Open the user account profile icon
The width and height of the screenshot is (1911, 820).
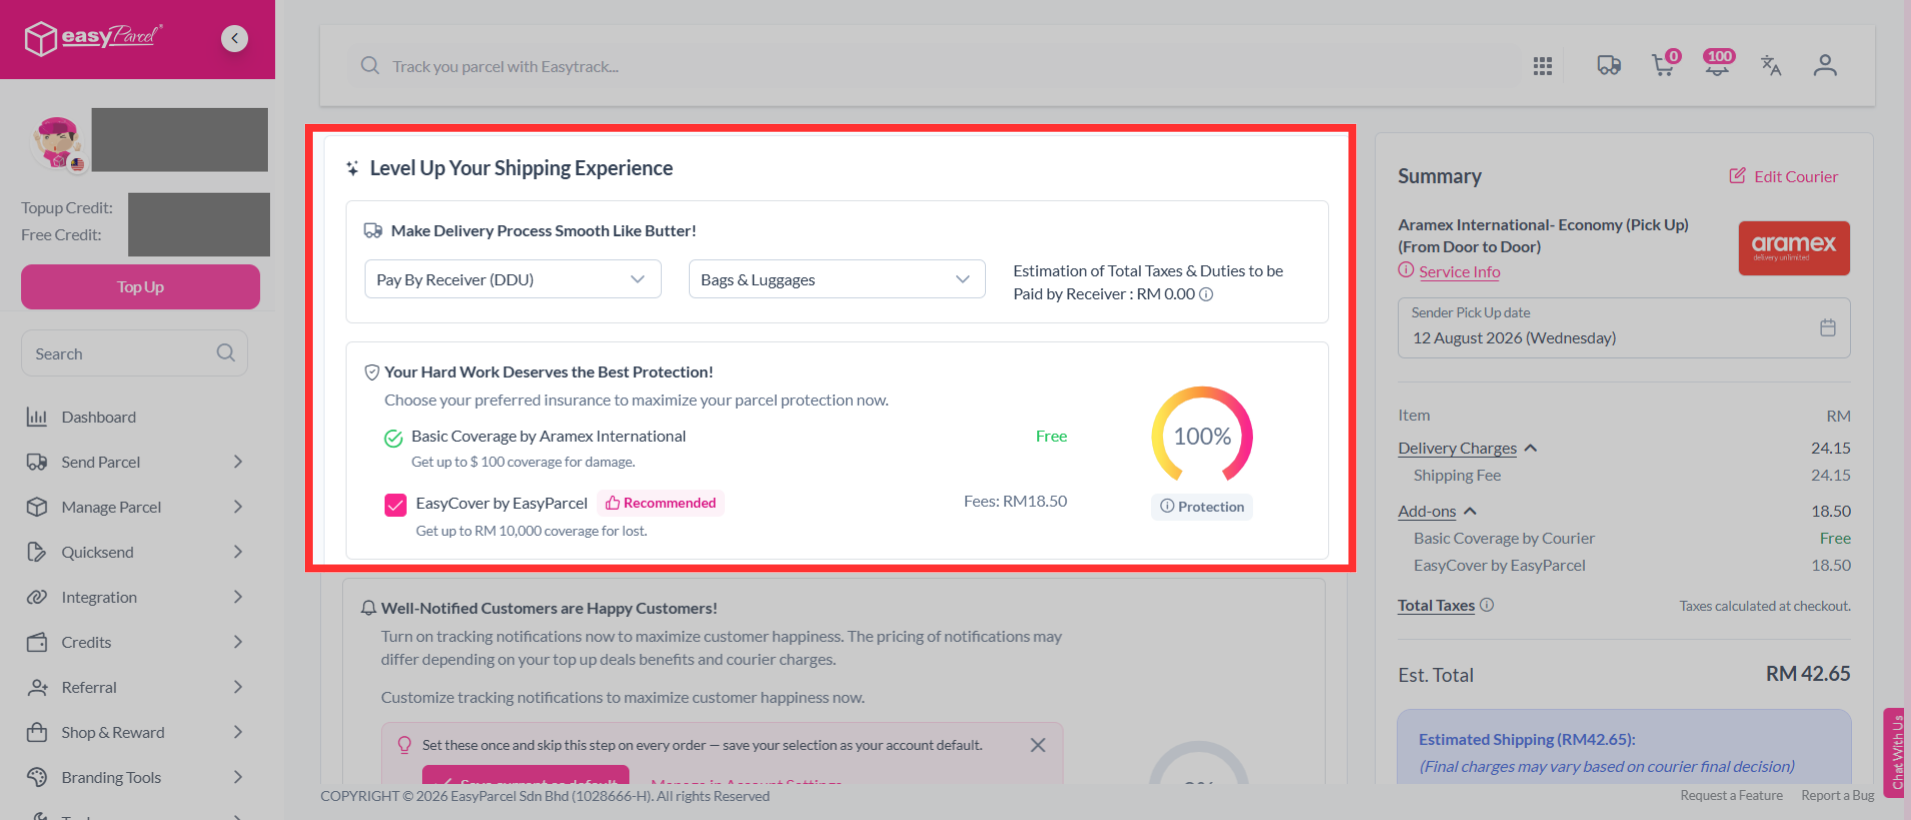[x=1825, y=66]
